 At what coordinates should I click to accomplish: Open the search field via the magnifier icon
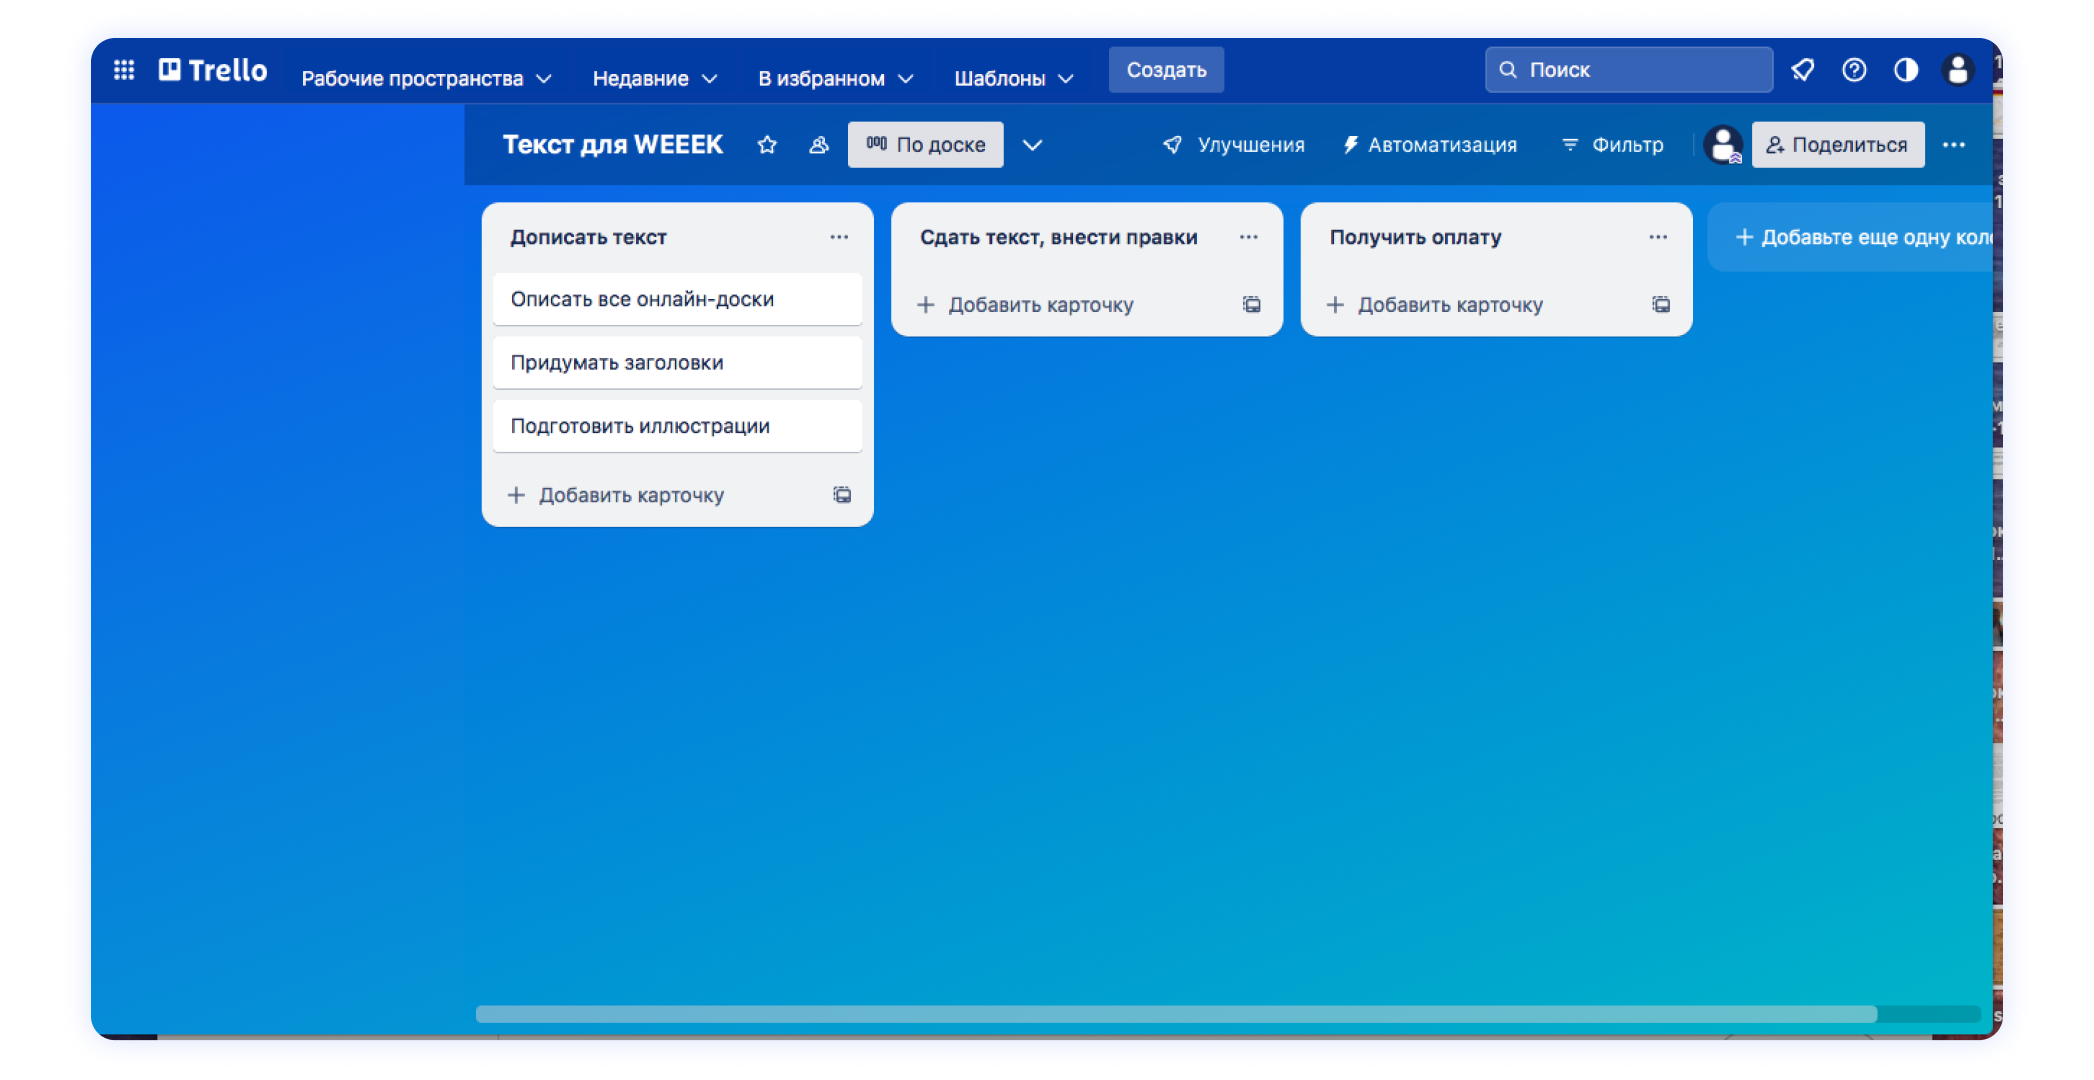click(1508, 69)
